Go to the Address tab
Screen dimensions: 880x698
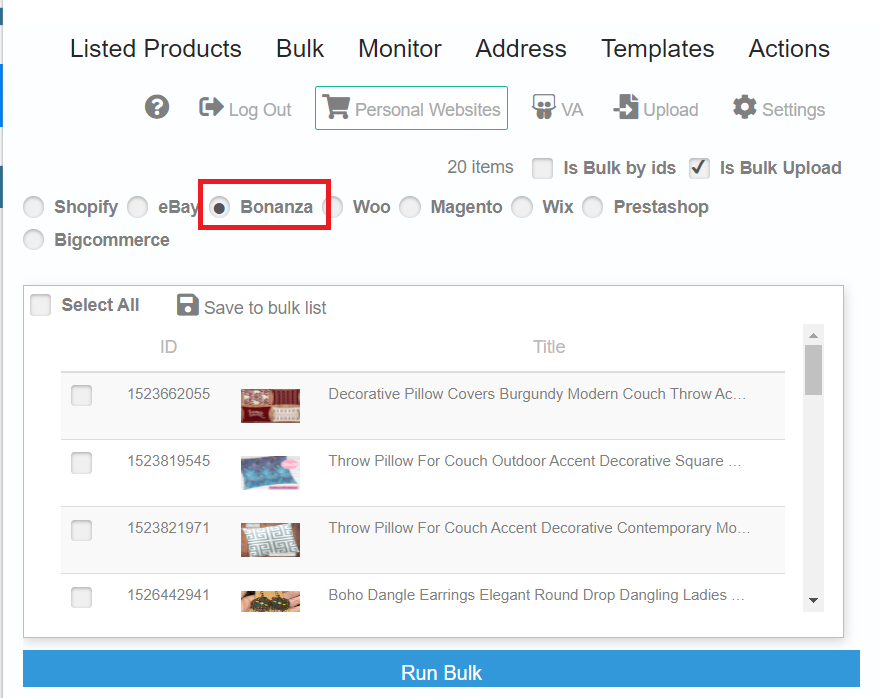(521, 48)
